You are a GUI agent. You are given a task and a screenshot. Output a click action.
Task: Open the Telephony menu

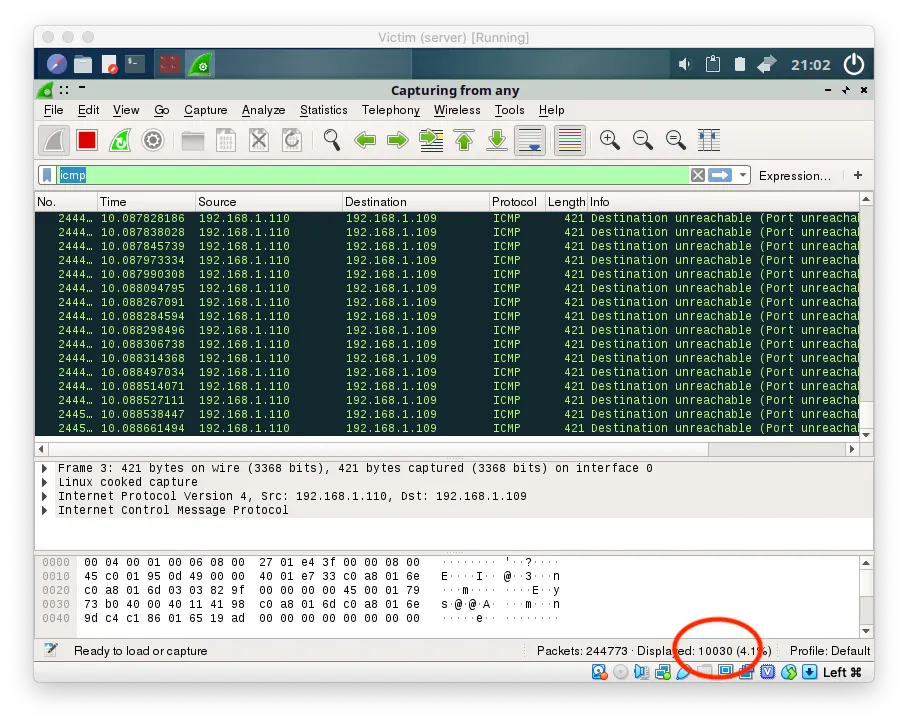tap(390, 110)
